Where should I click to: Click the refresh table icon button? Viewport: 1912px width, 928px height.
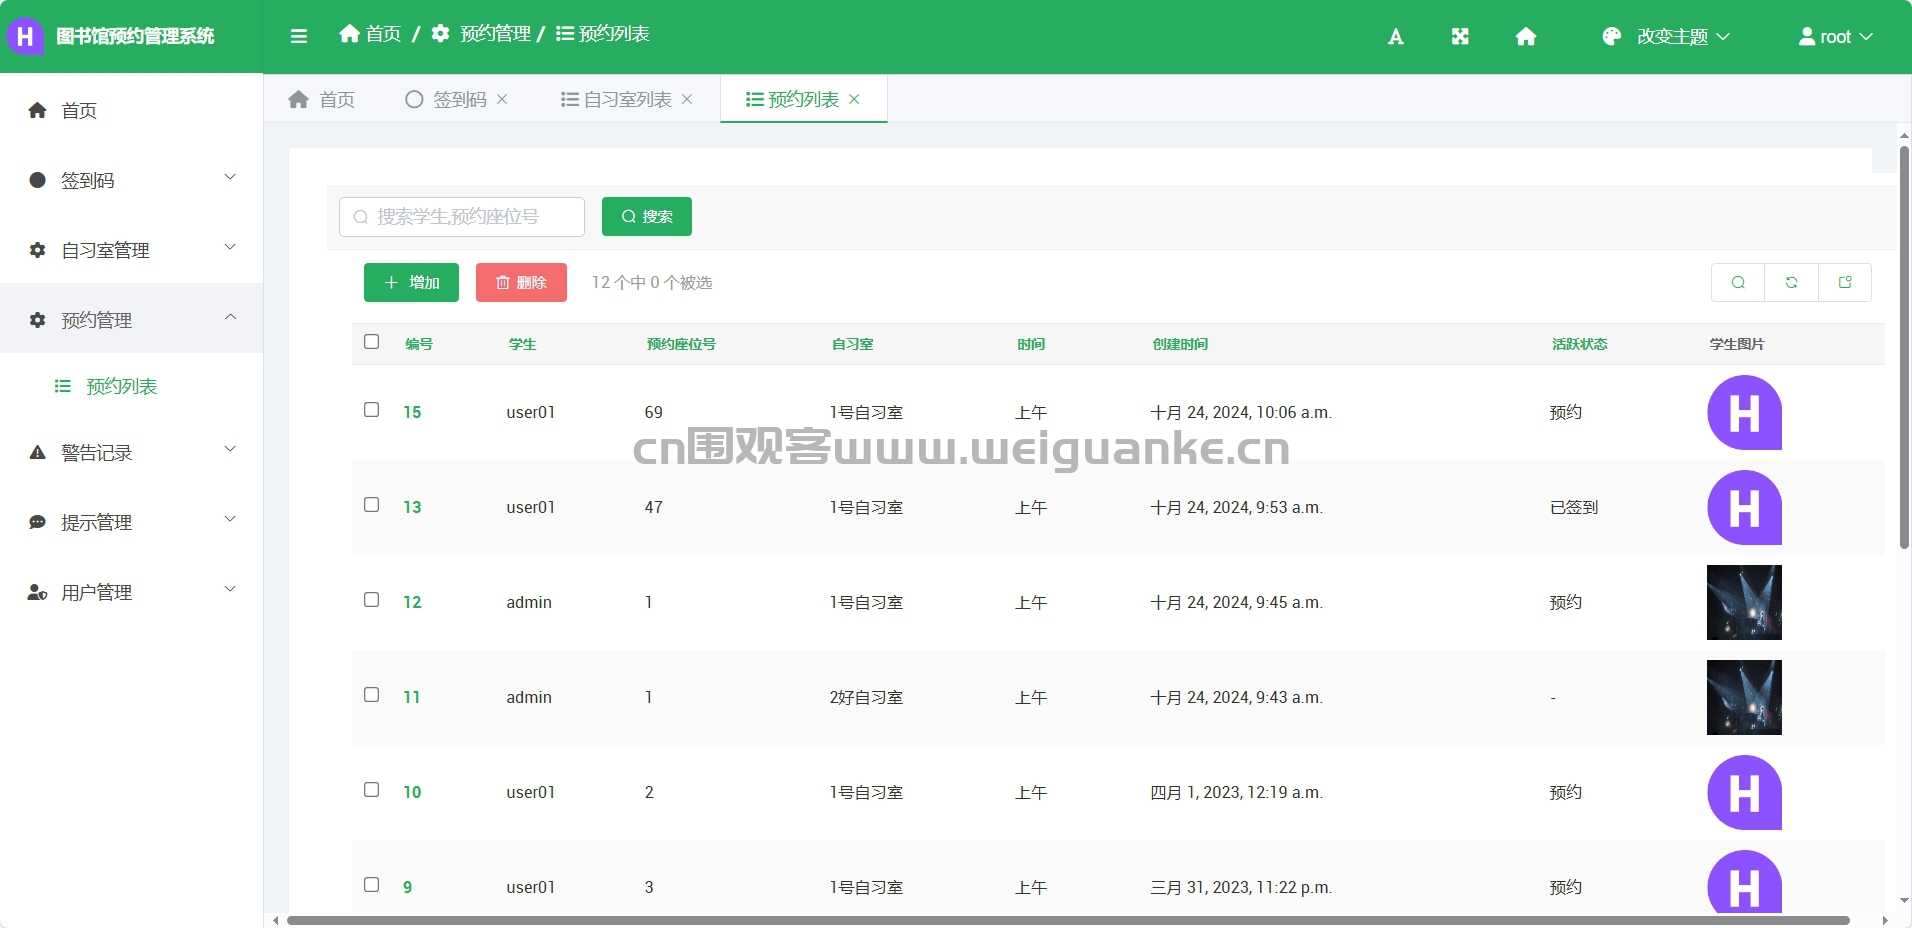[1791, 283]
